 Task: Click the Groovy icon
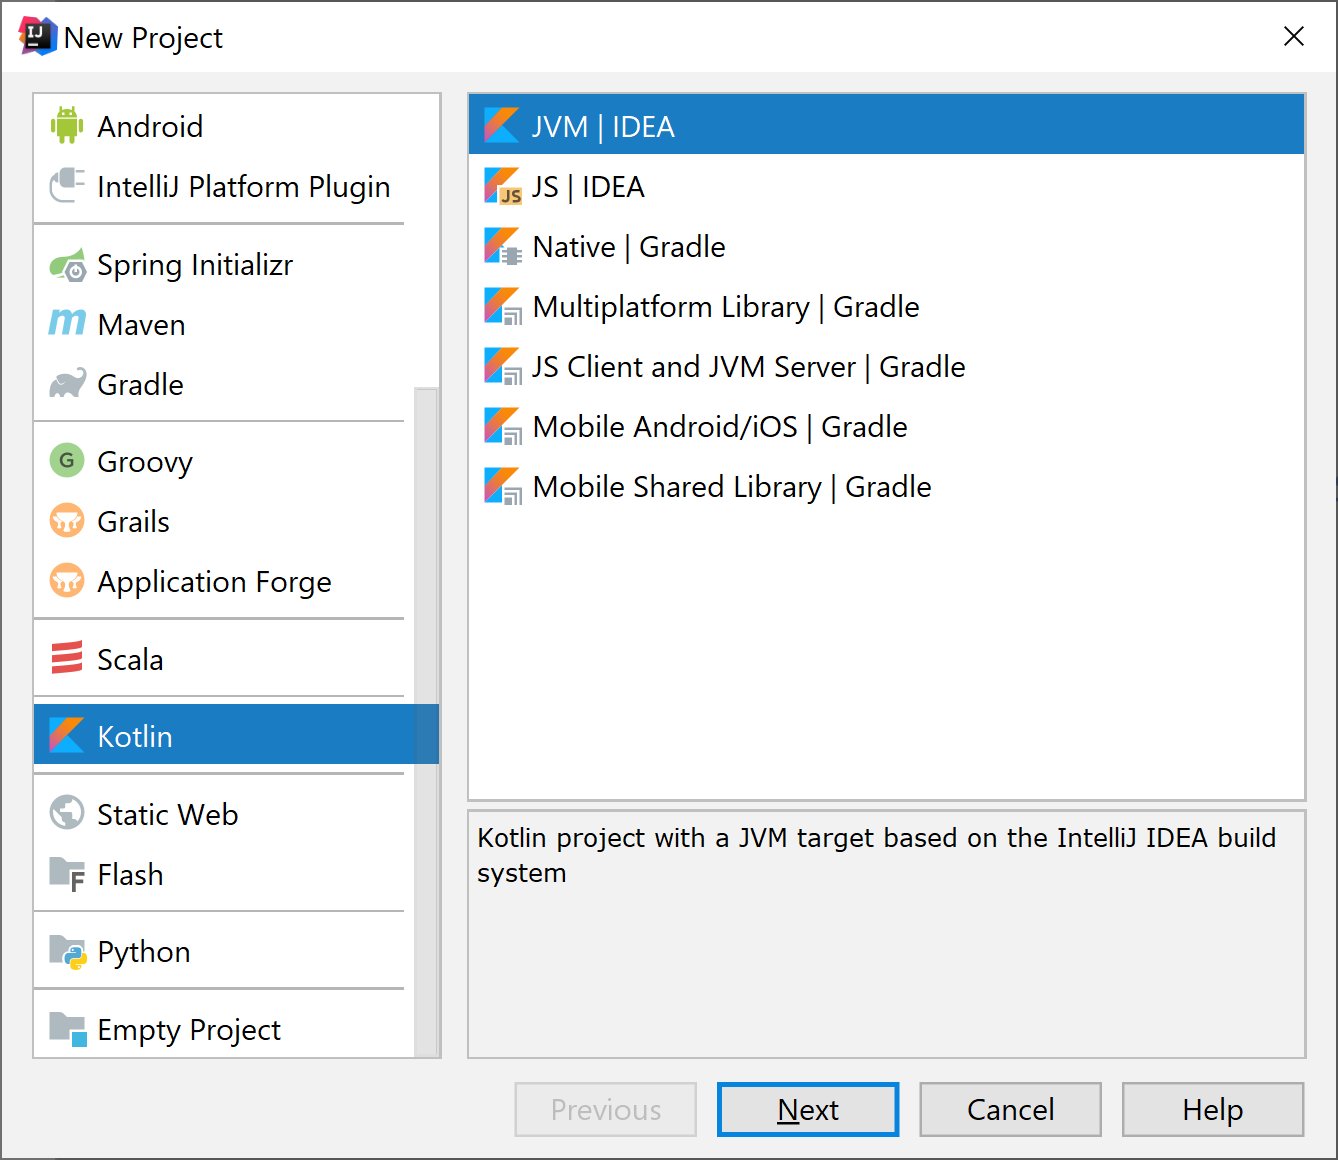coord(66,461)
